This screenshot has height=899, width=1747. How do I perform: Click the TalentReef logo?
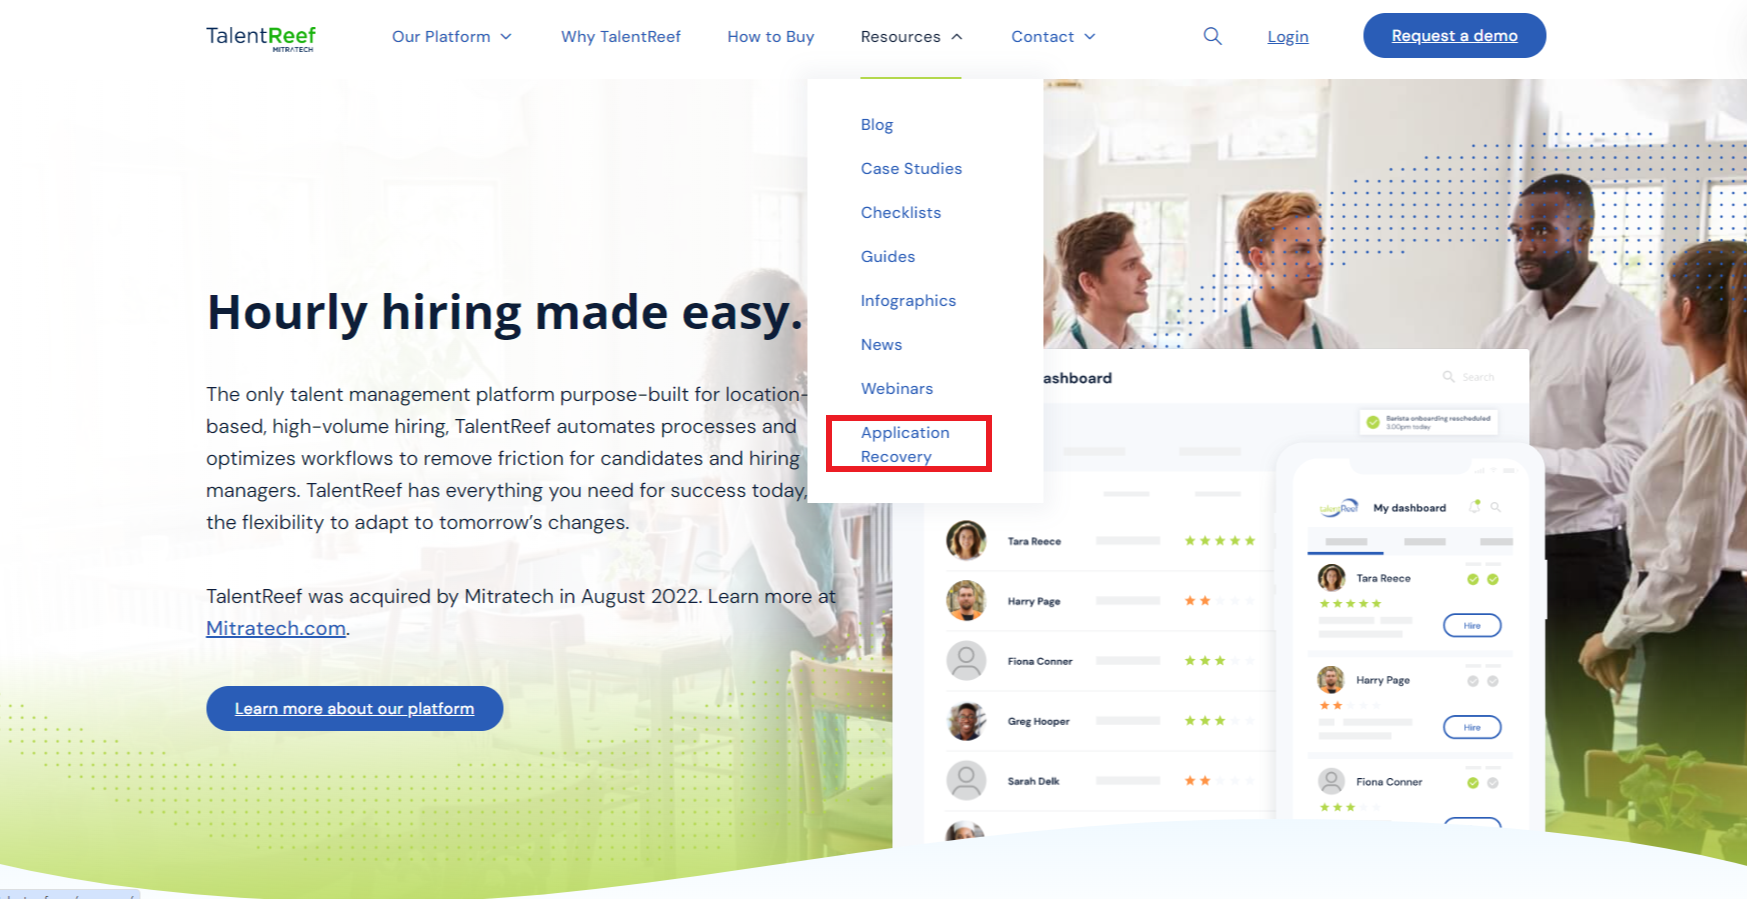[x=261, y=38]
